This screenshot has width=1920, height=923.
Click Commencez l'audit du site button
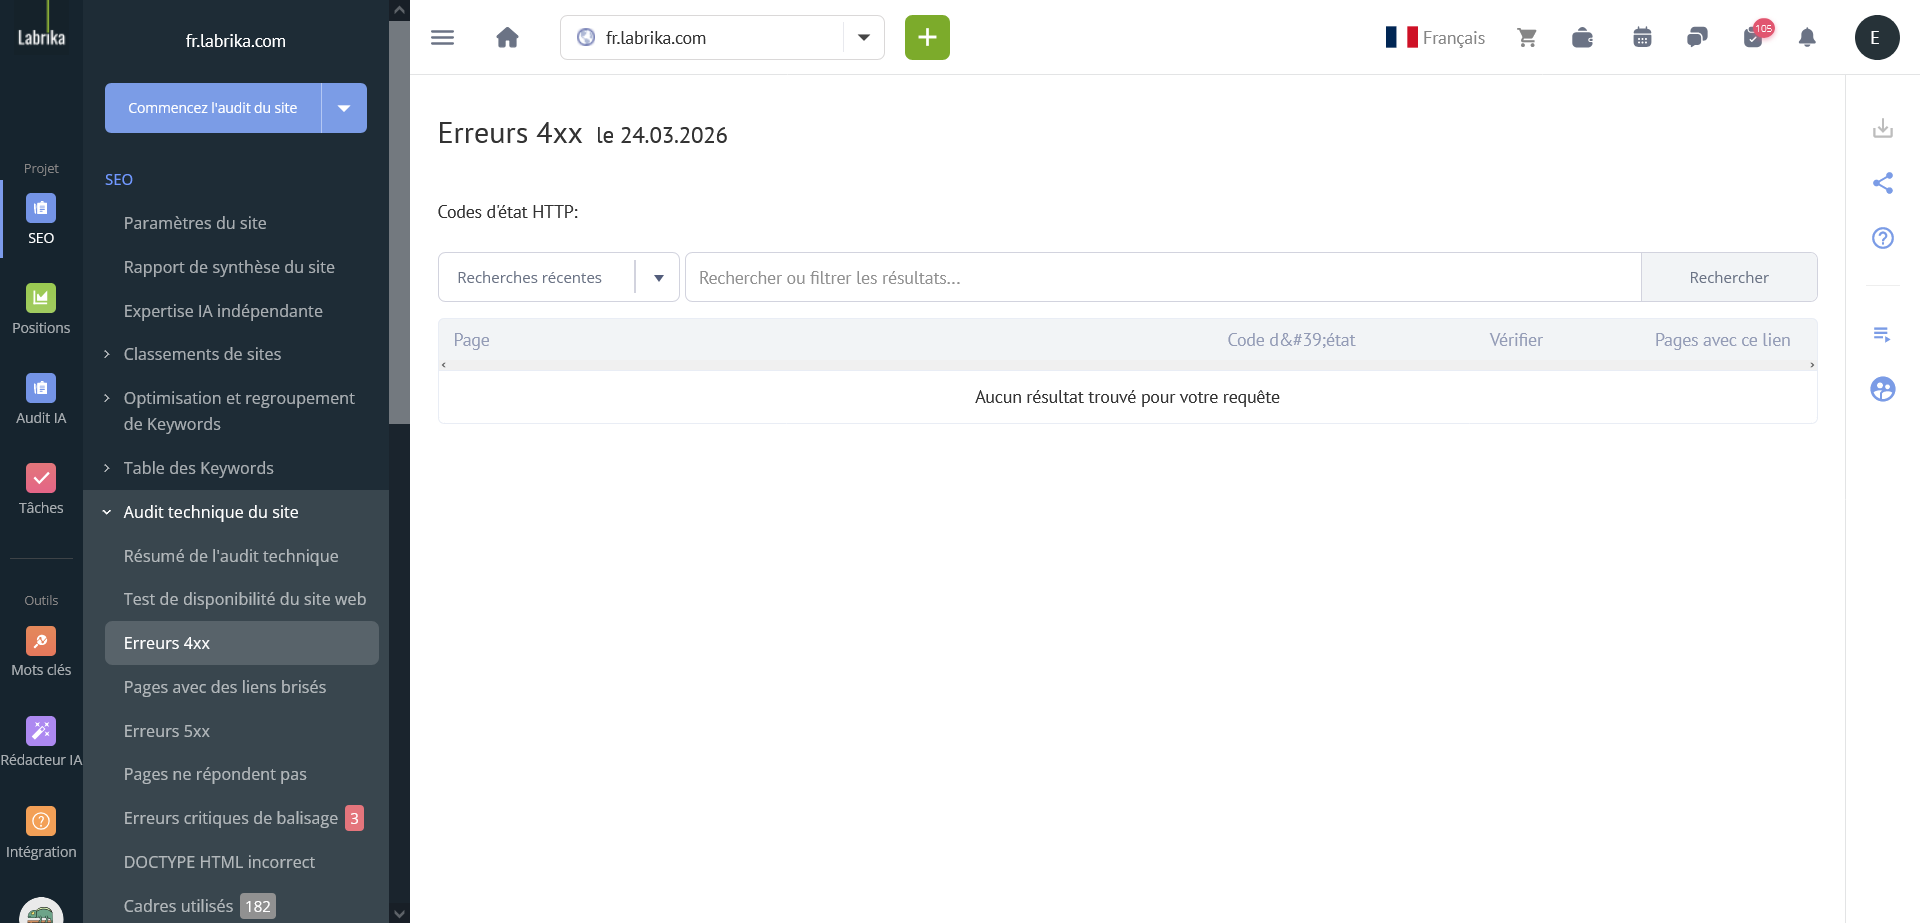click(x=213, y=108)
